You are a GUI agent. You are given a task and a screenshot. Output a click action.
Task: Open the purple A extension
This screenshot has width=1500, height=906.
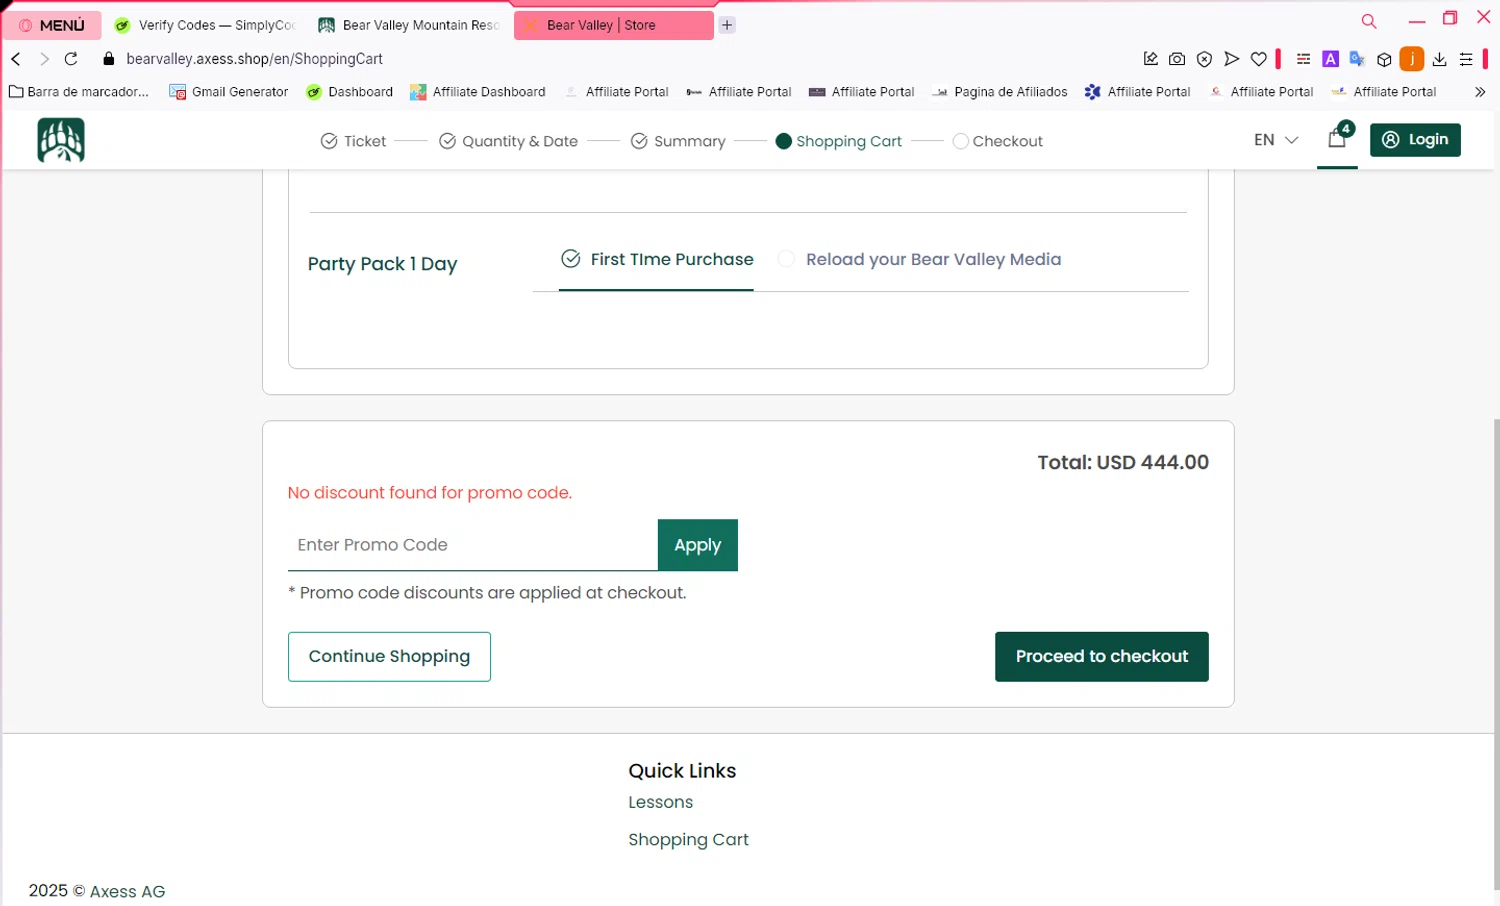pyautogui.click(x=1330, y=59)
